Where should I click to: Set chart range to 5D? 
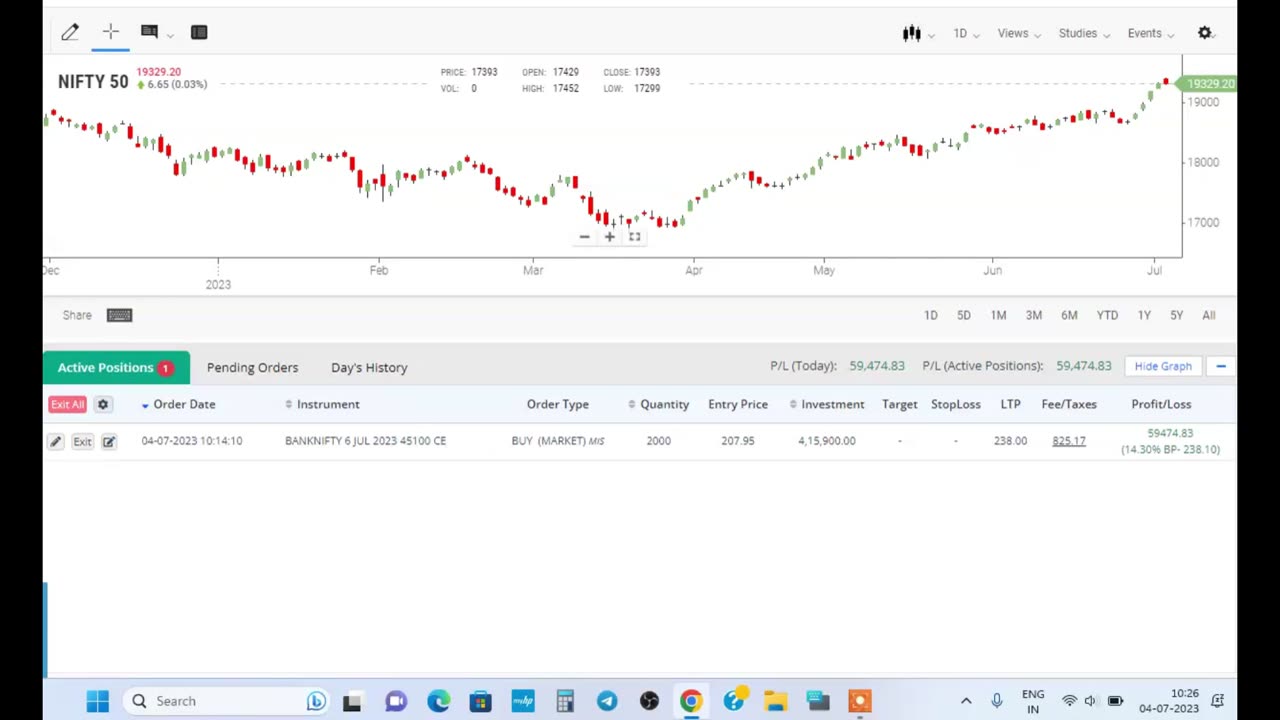tap(964, 315)
